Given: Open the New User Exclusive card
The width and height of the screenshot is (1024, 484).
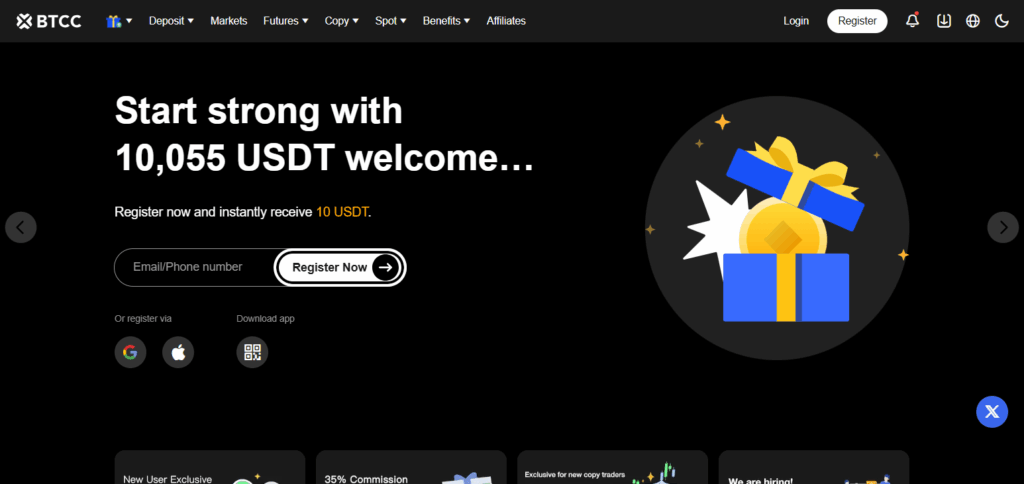Looking at the screenshot, I should (x=210, y=468).
